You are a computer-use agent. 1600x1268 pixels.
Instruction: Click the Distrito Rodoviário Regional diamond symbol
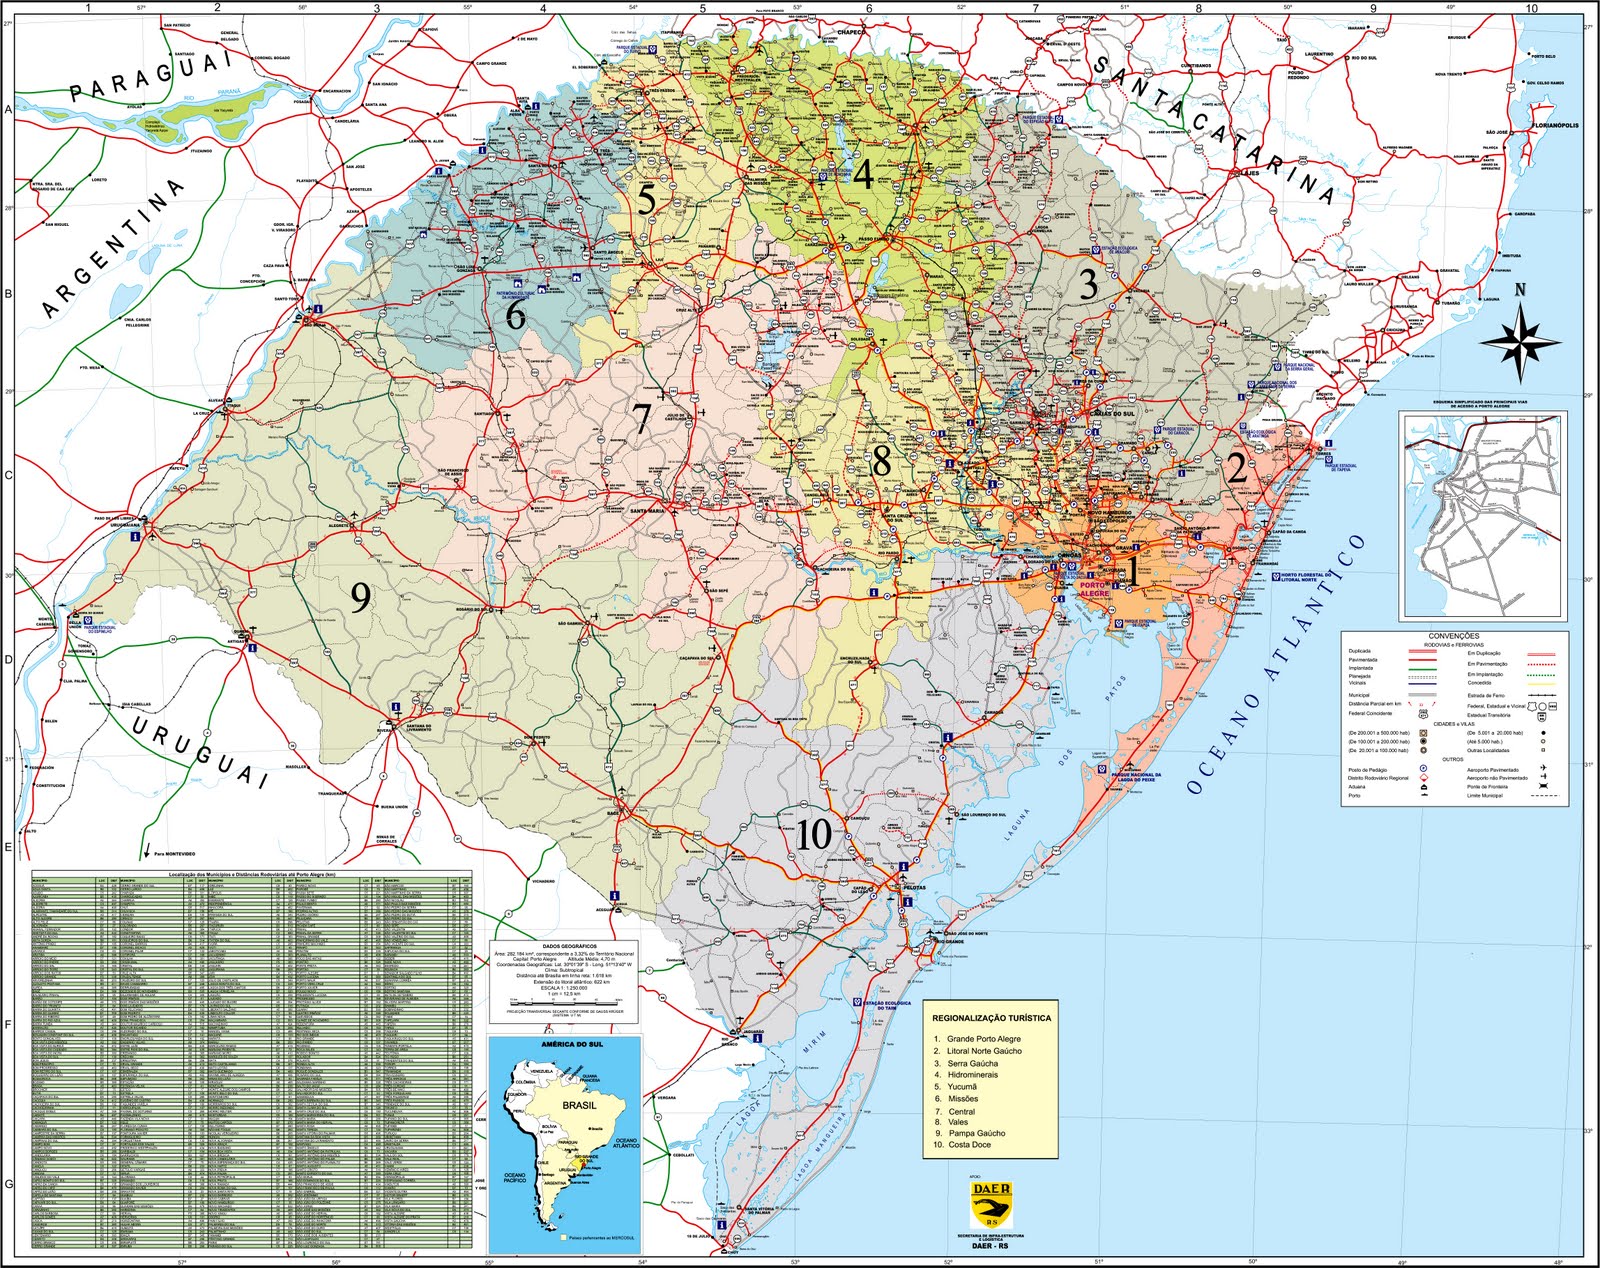point(1424,778)
